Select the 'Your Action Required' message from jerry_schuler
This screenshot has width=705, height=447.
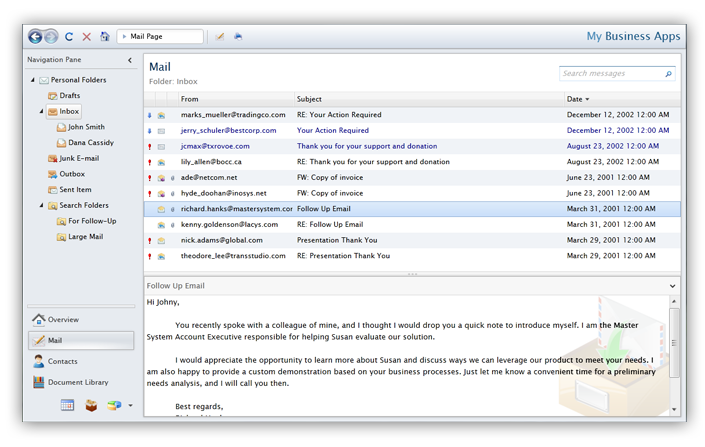[x=412, y=131]
